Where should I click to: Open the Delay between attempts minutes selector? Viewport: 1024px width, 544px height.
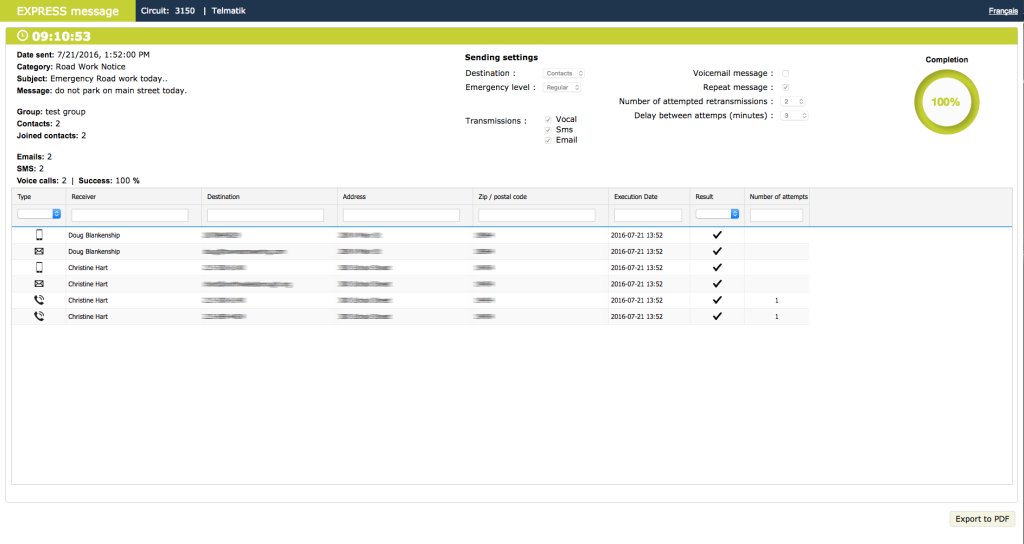point(795,116)
